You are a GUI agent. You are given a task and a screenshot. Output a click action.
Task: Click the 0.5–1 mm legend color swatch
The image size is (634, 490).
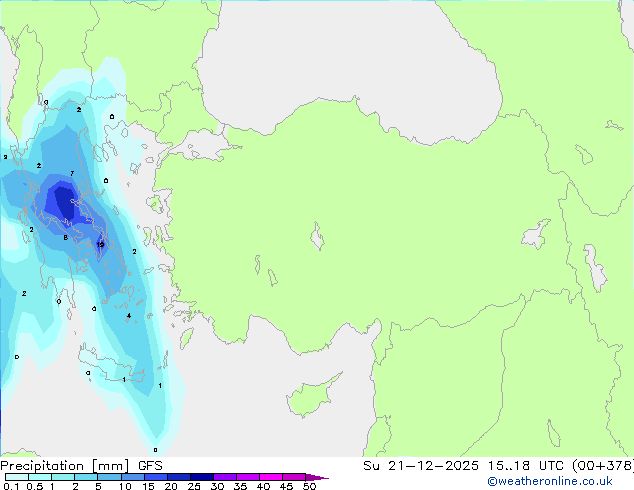pos(40,477)
